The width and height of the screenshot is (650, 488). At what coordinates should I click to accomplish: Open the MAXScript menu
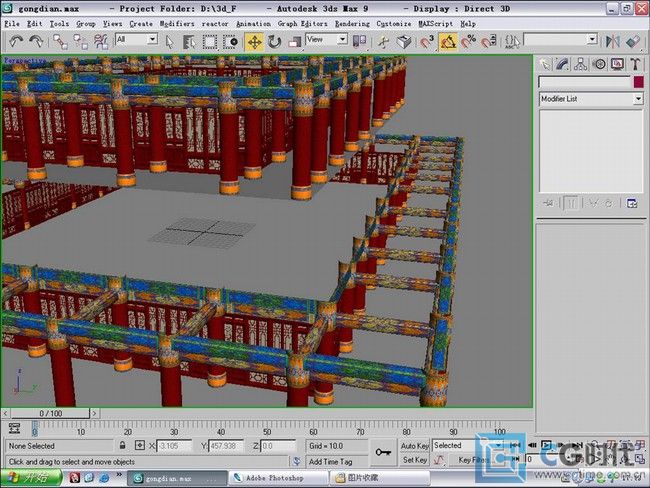pyautogui.click(x=435, y=24)
